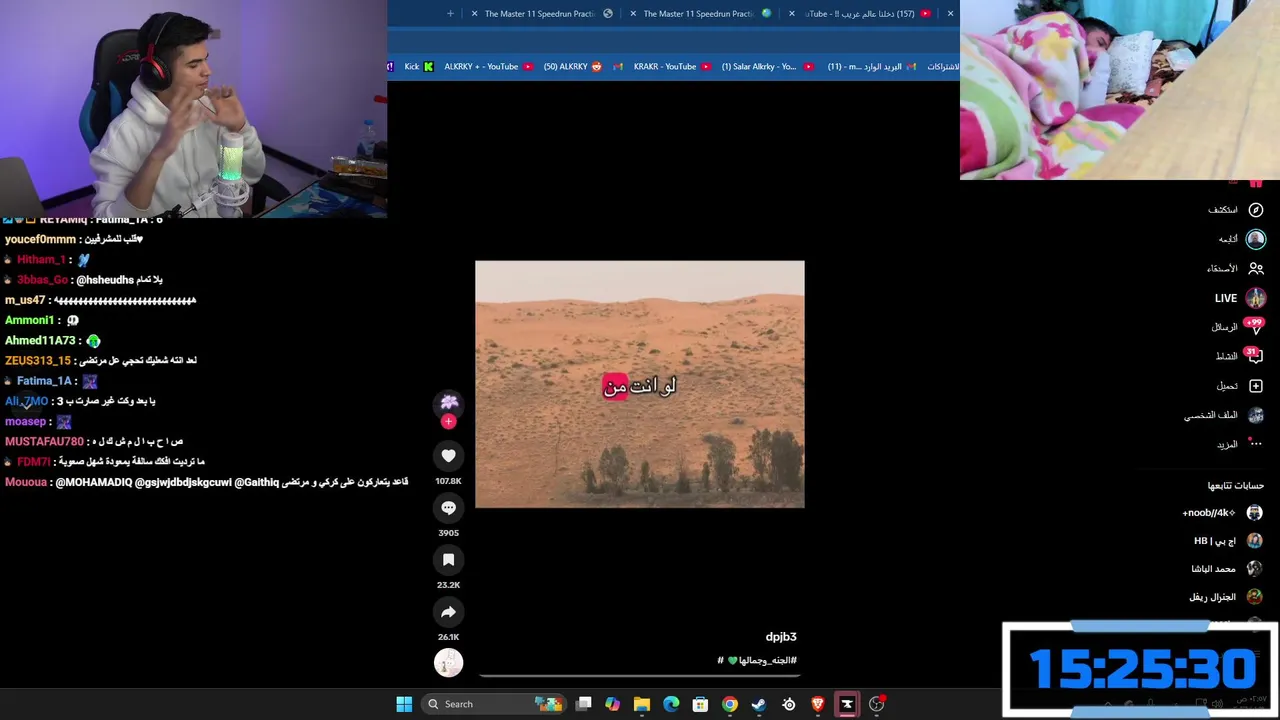Open OBS Studio from taskbar
1280x720 pixels.
[x=877, y=704]
